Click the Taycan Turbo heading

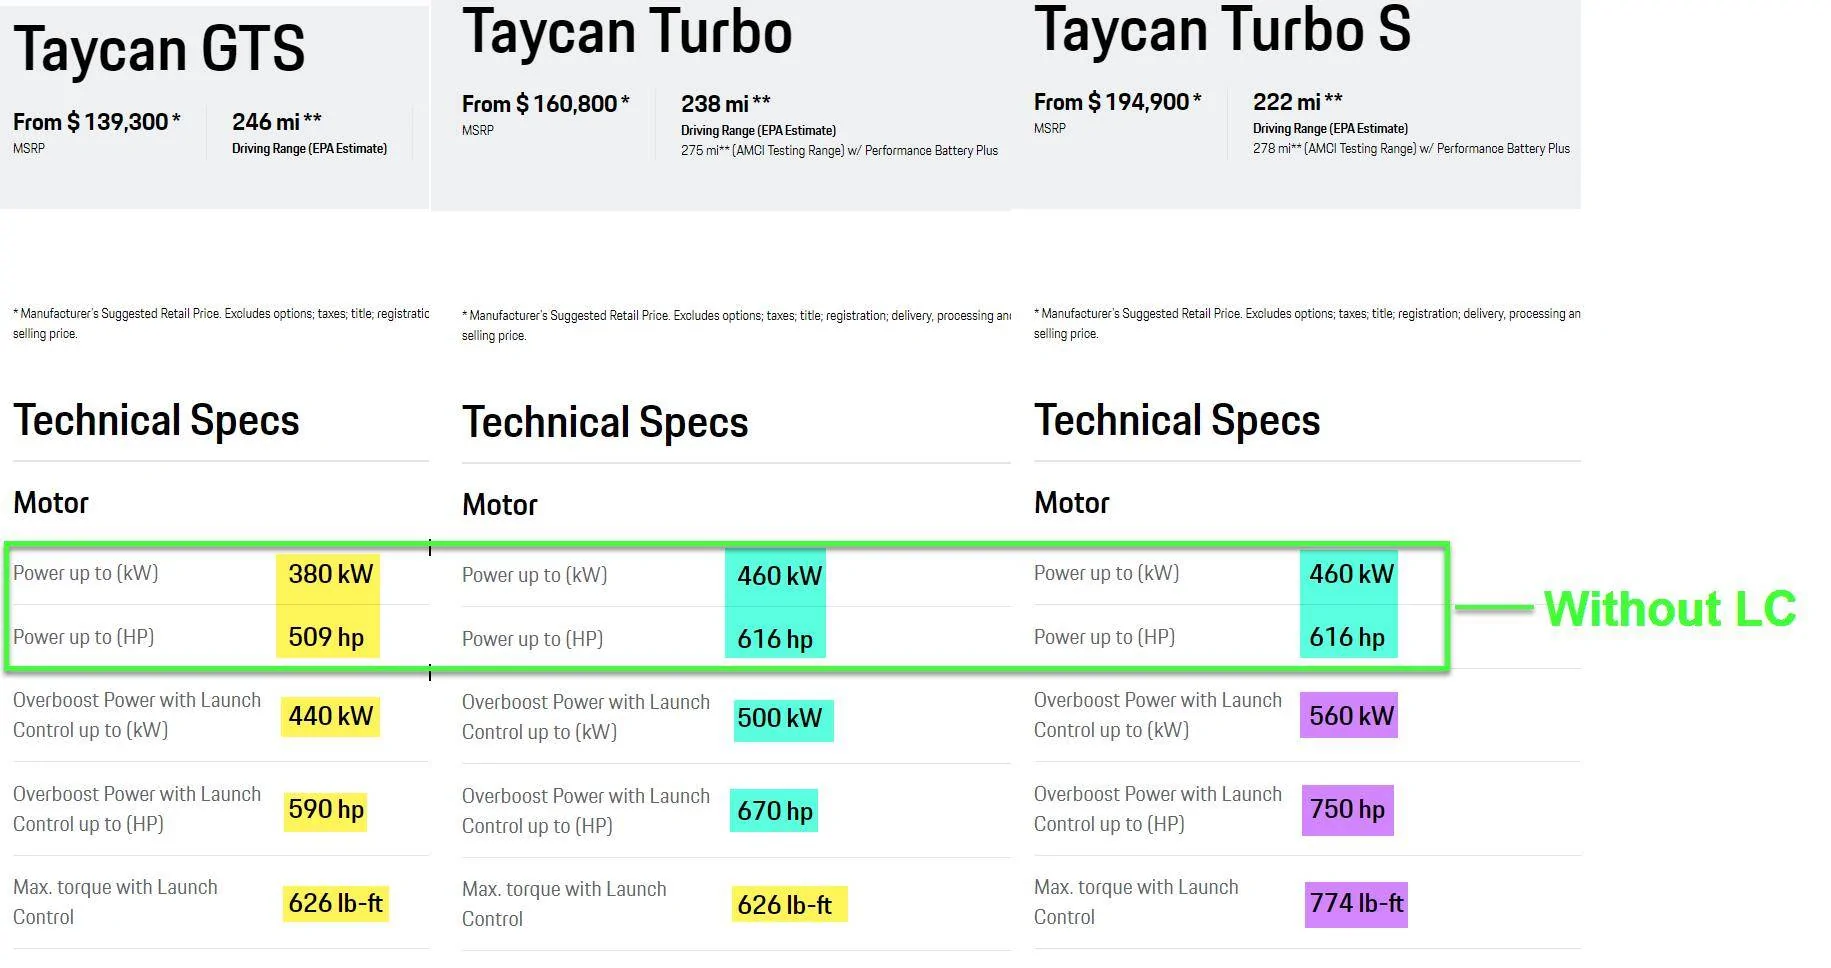point(627,31)
